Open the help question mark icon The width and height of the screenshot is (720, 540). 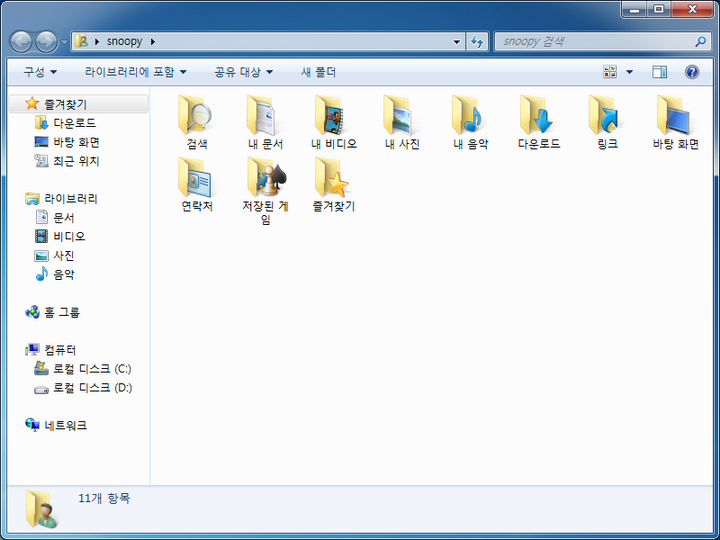point(692,72)
